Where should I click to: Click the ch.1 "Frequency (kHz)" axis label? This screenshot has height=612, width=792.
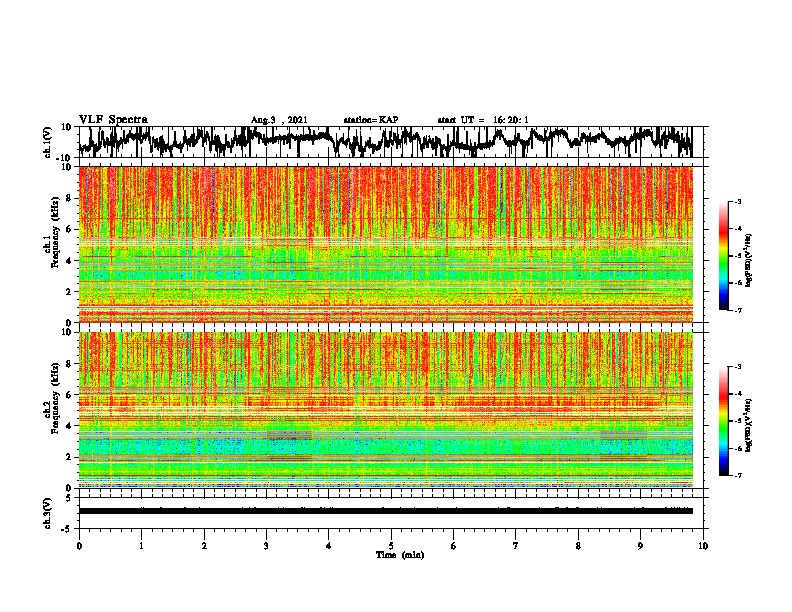[56, 232]
